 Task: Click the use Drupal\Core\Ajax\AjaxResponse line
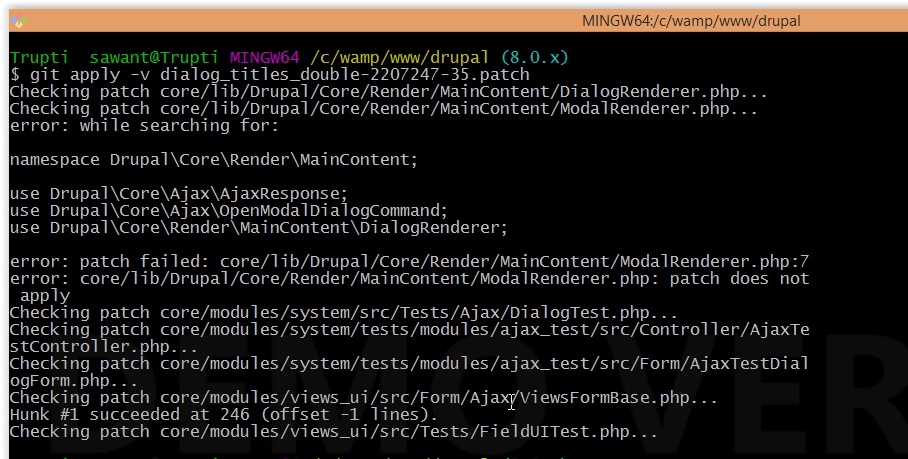click(x=178, y=194)
